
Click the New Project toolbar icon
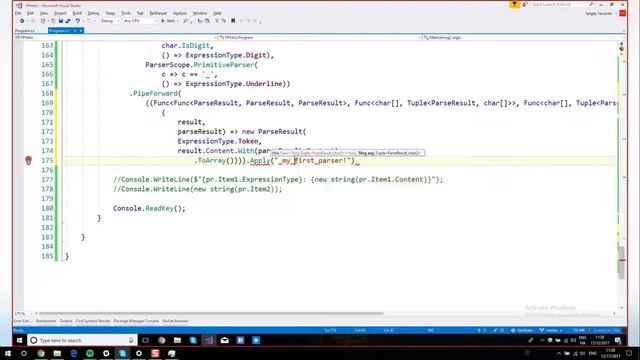click(43, 21)
